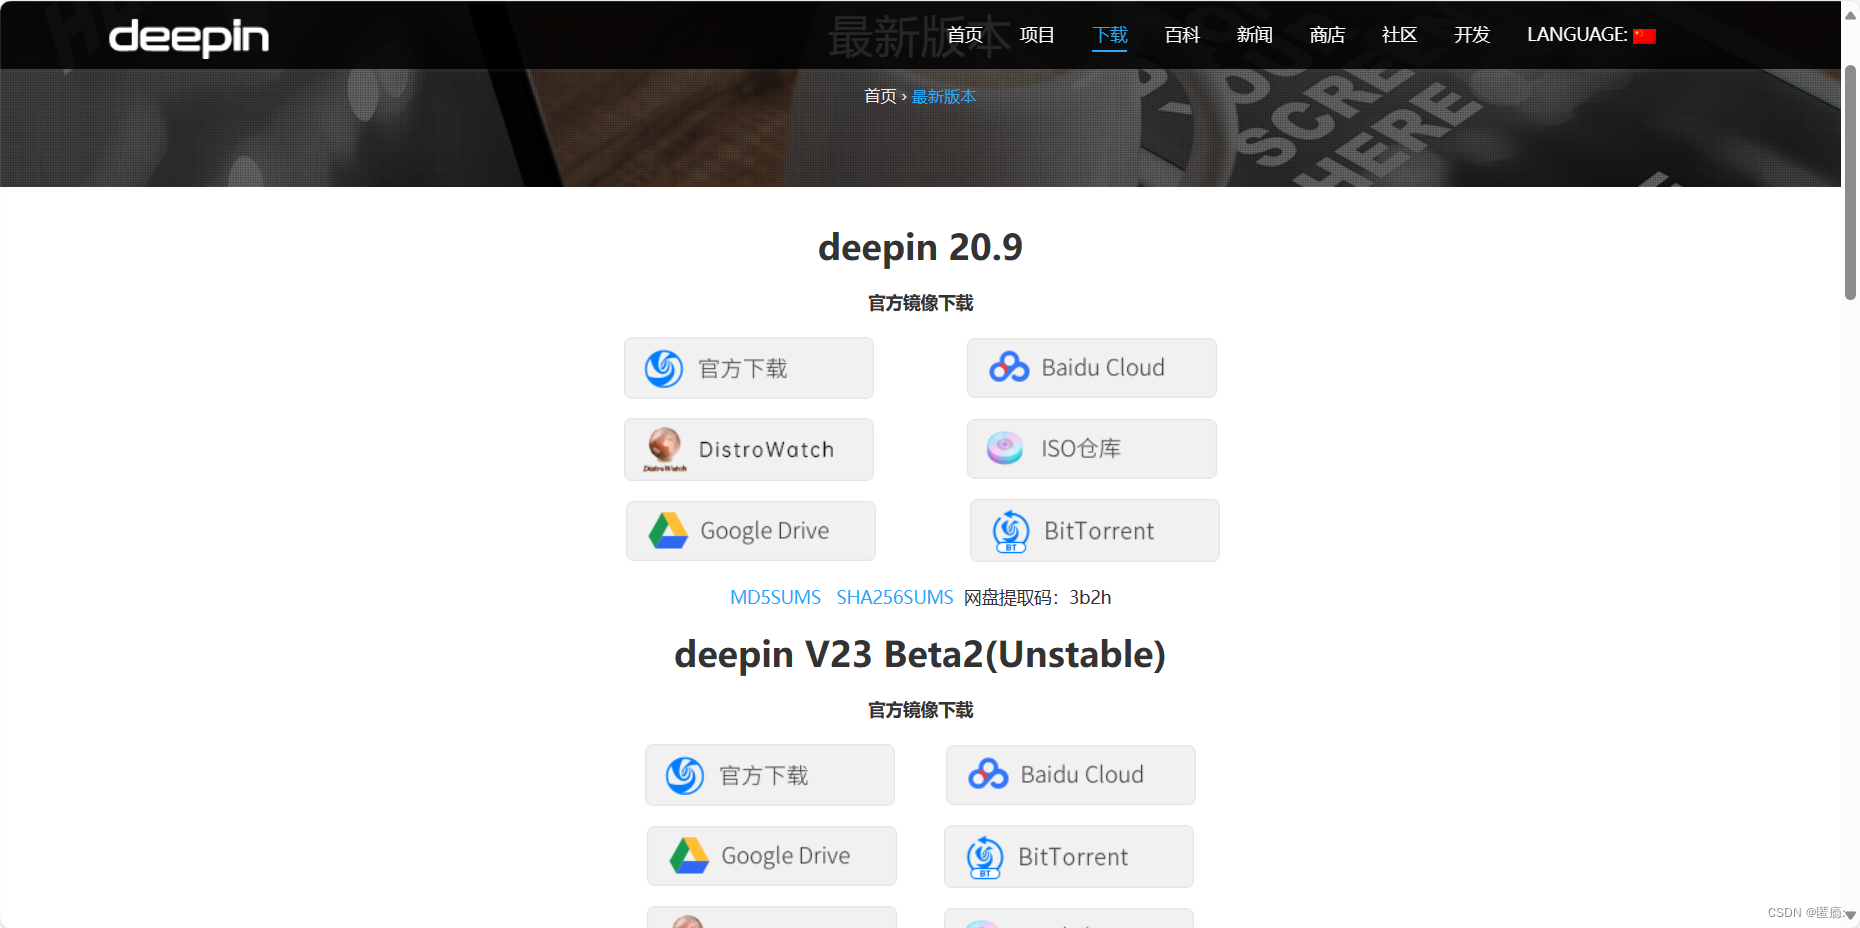Click the page vertical scrollbar thumb

click(x=1850, y=182)
